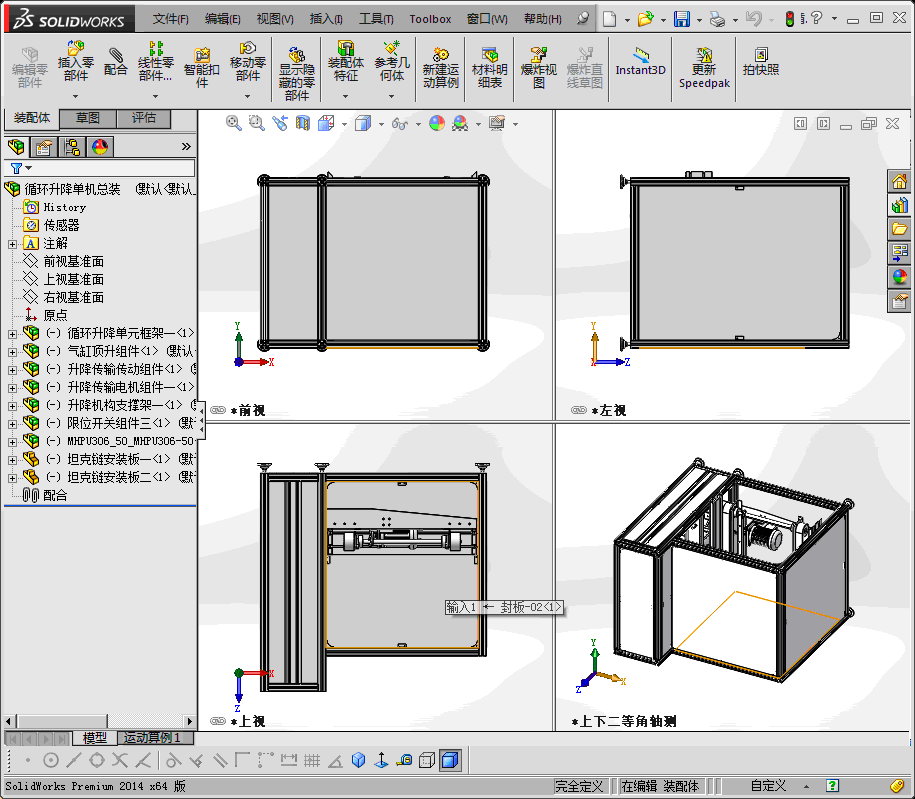Select the 原点 origin item in tree
Image resolution: width=915 pixels, height=799 pixels.
pos(46,315)
